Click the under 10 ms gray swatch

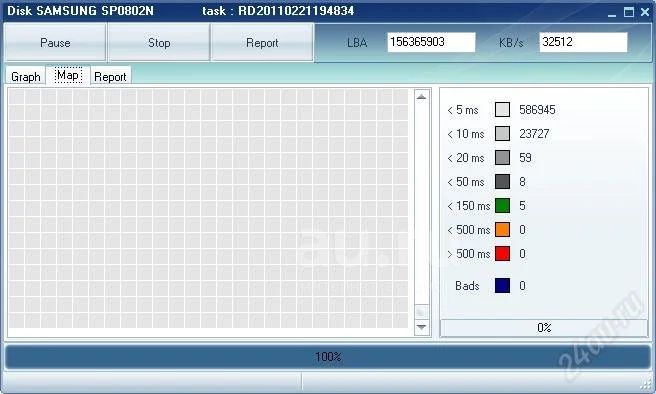tap(502, 134)
